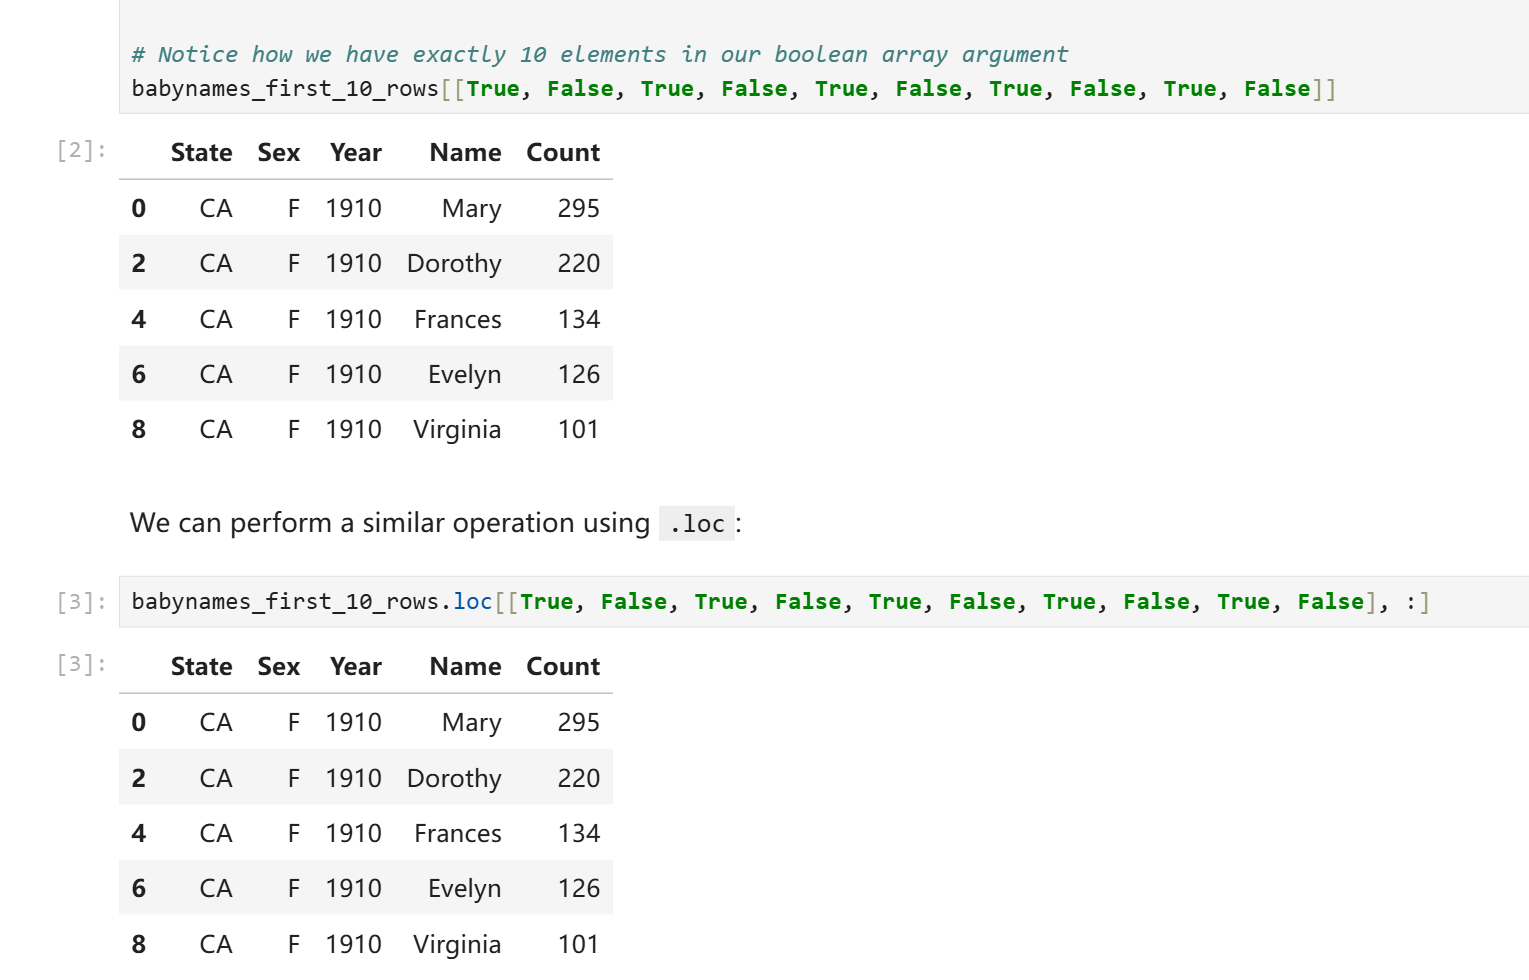Click the blue loc keyword in cell [3]
The image size is (1529, 980).
473,602
